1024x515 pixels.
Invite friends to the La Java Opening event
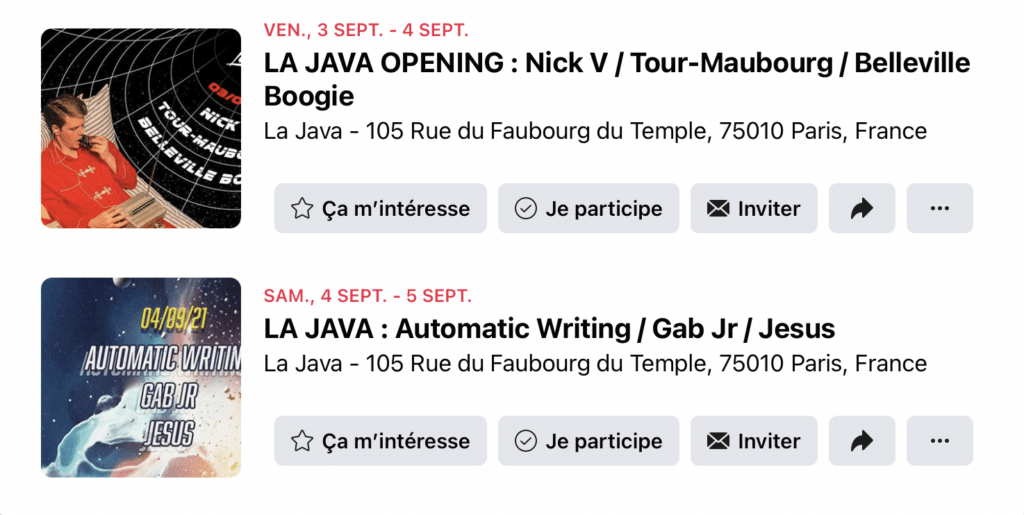tap(754, 208)
